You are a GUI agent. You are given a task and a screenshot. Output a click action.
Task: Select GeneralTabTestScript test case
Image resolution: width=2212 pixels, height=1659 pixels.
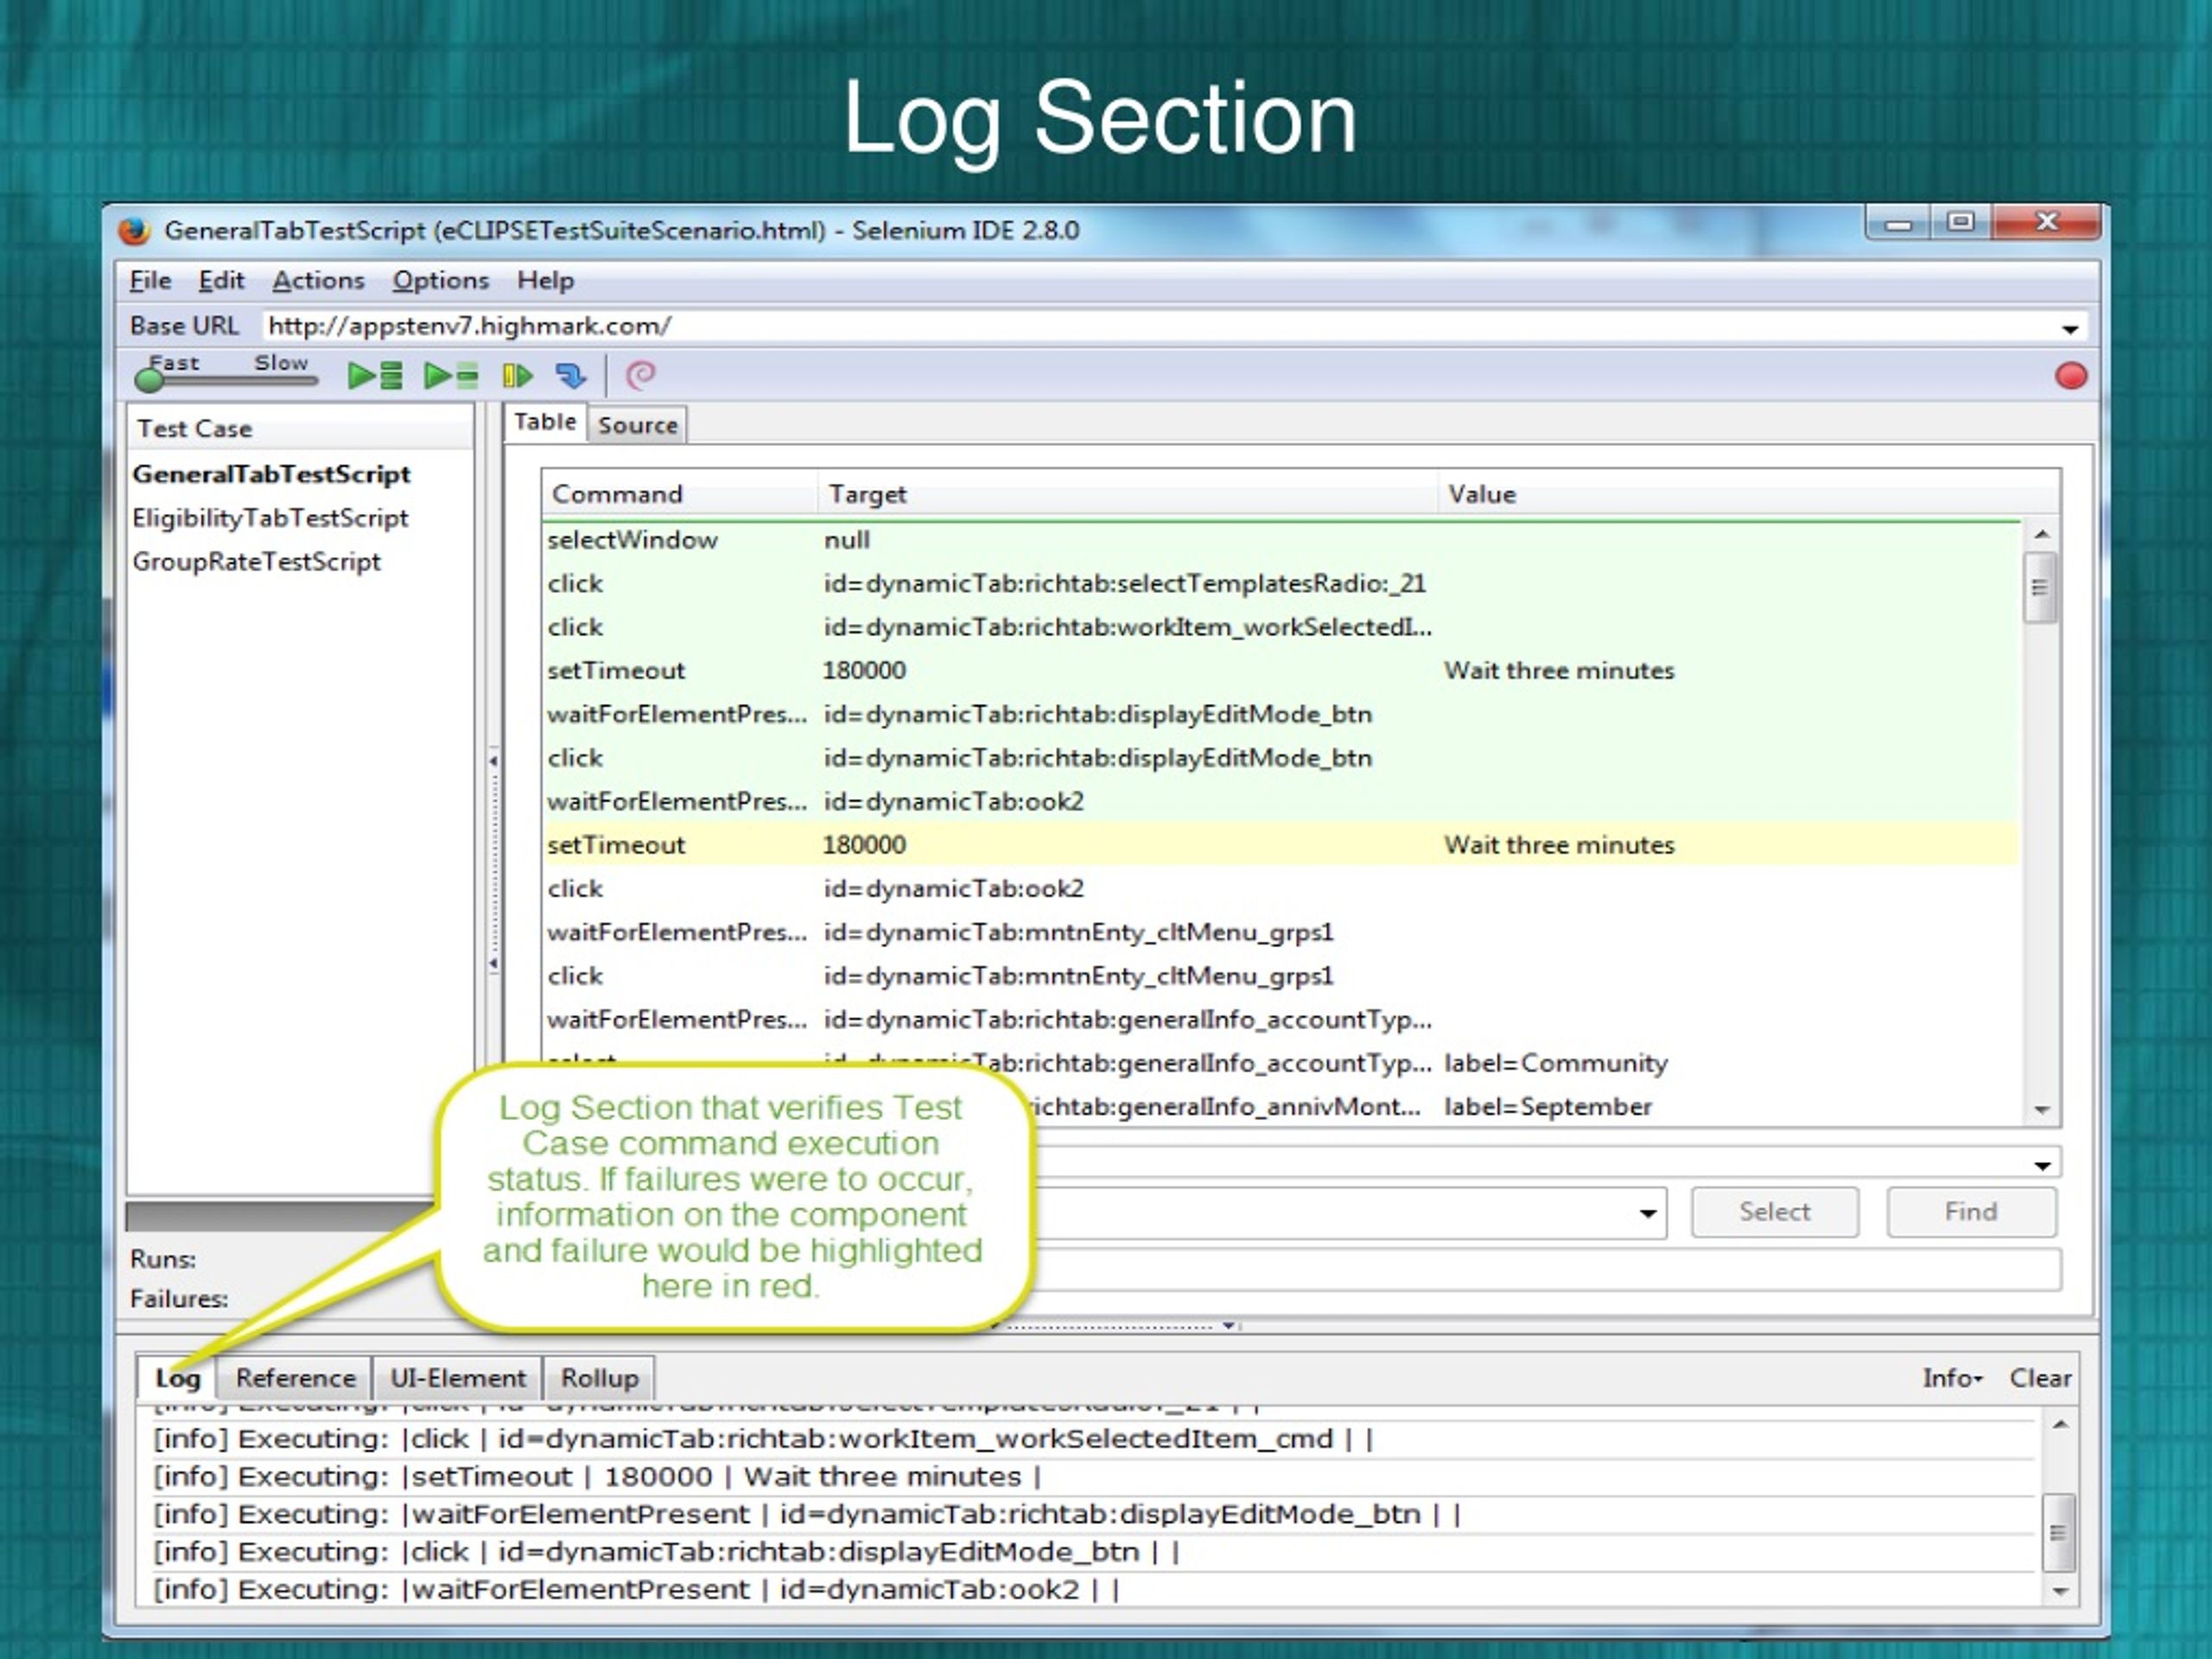click(271, 474)
